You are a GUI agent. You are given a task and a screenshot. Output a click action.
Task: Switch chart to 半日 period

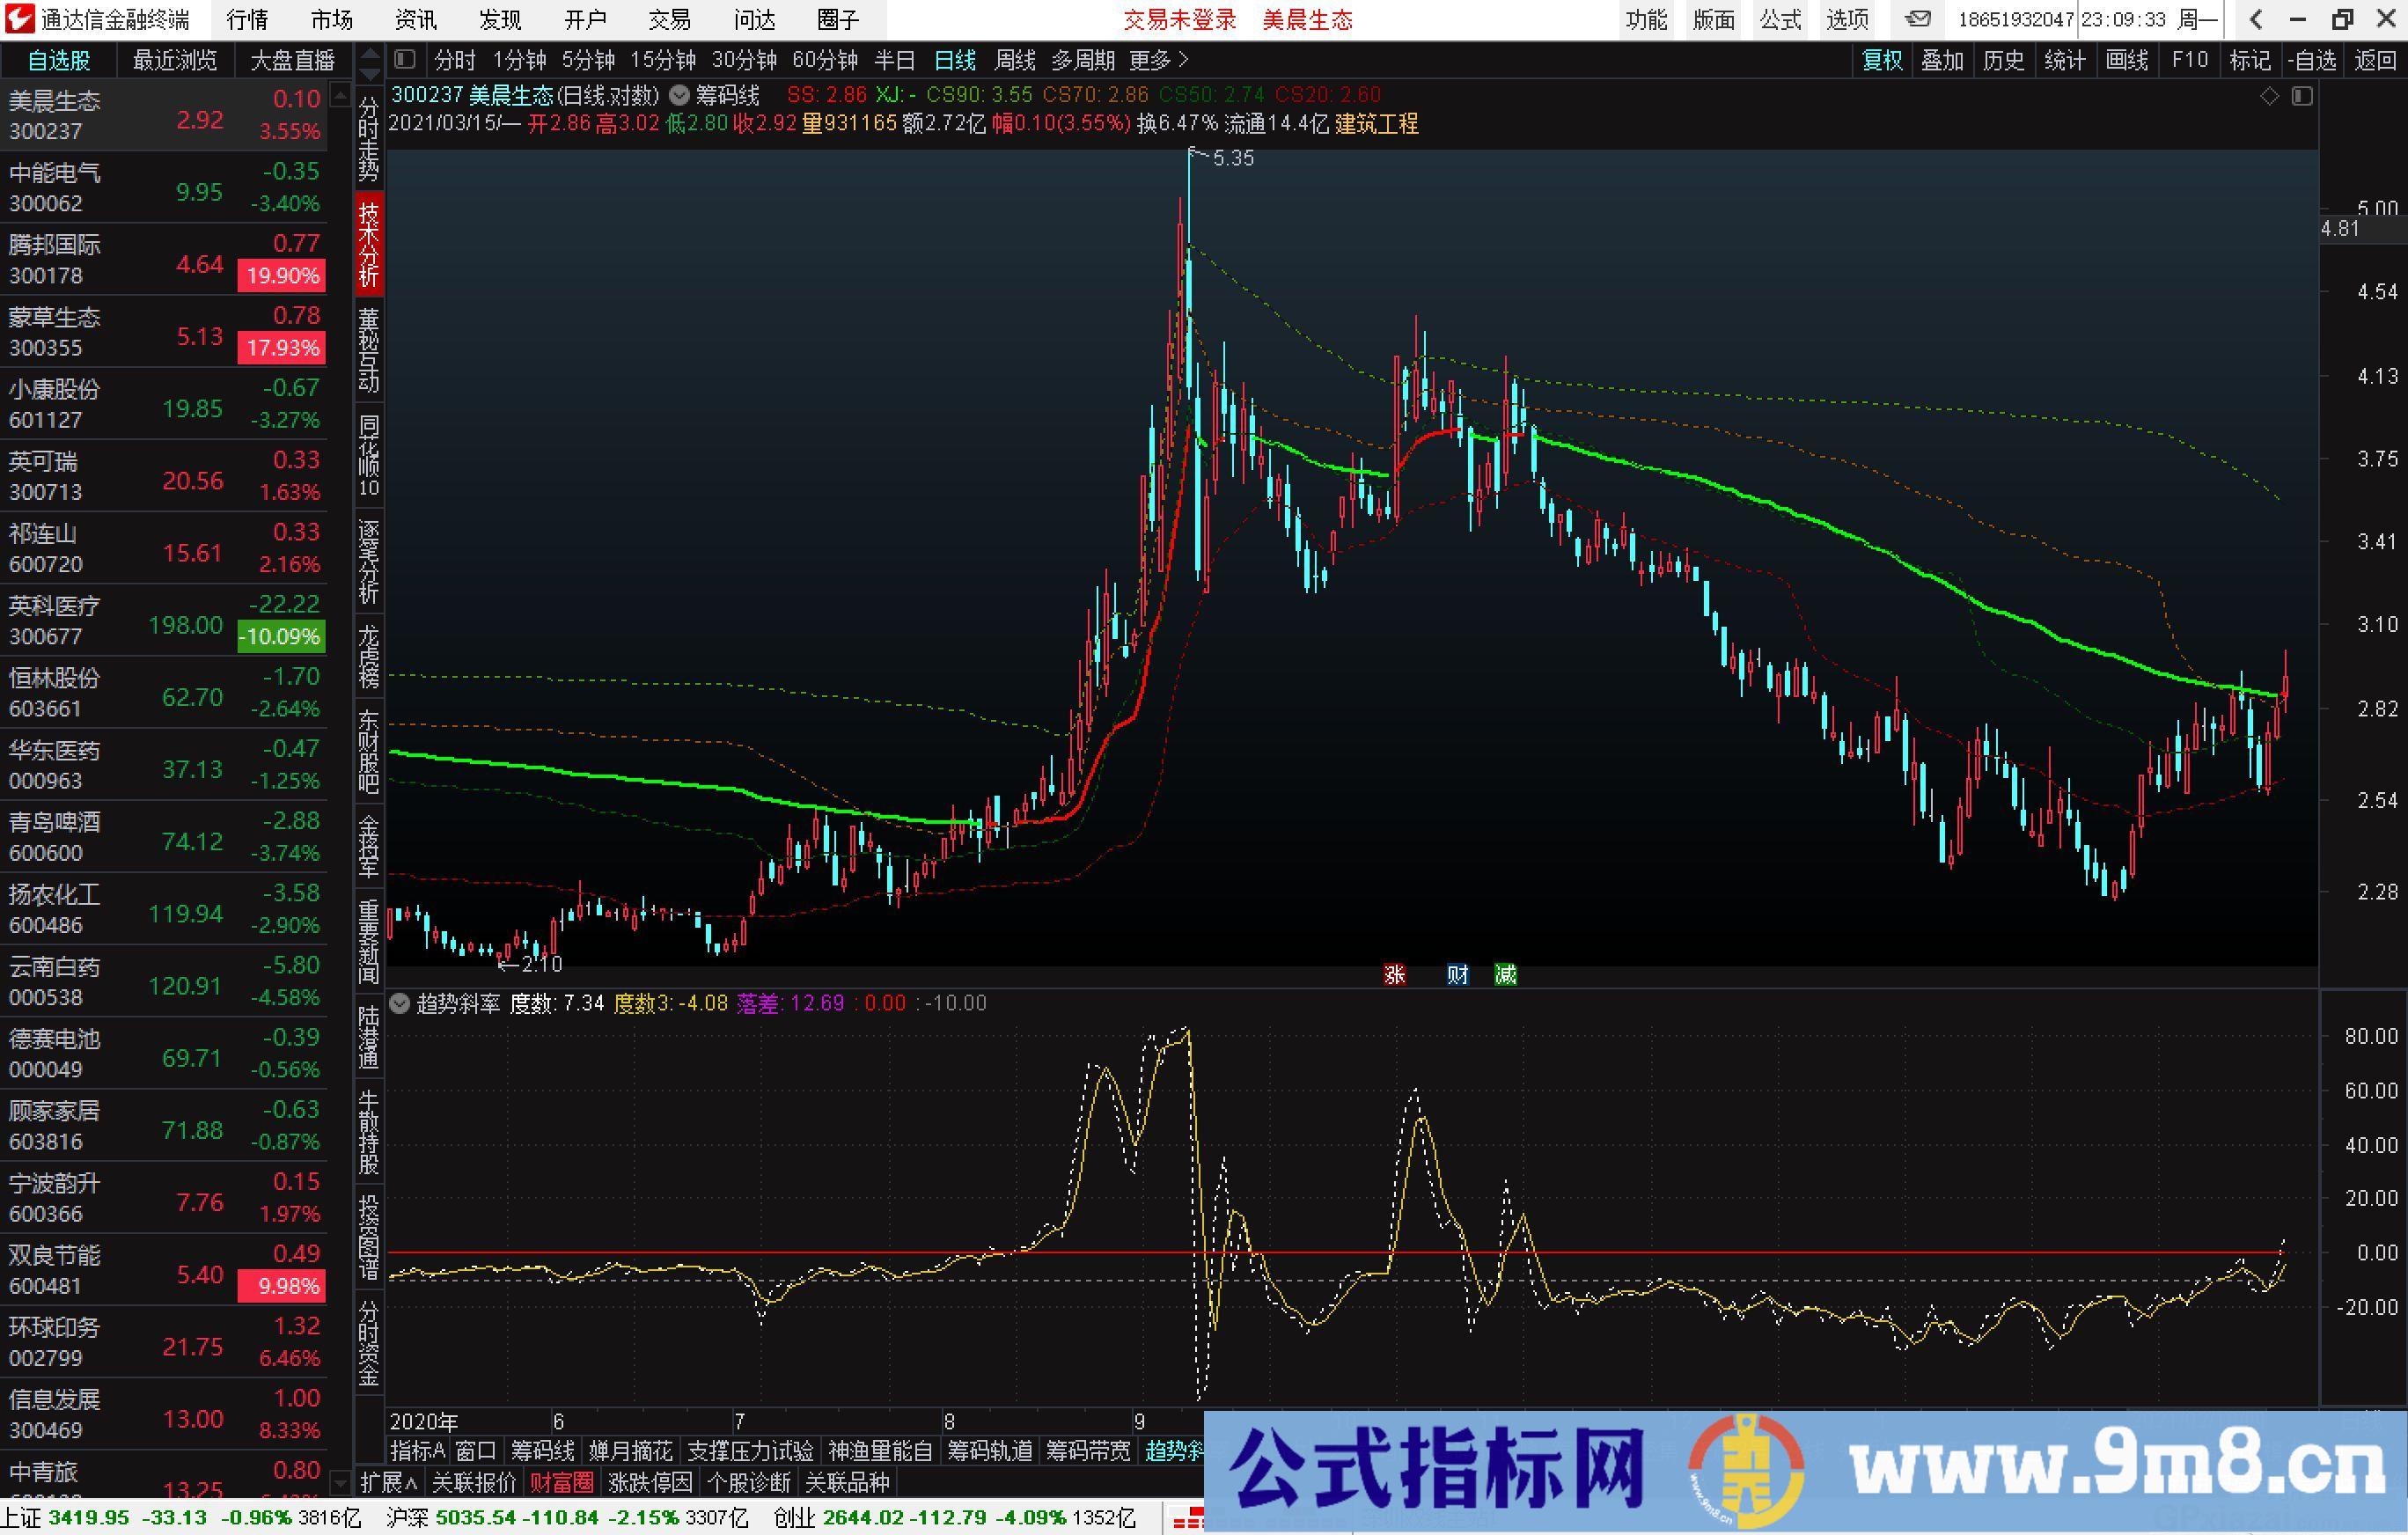[895, 60]
